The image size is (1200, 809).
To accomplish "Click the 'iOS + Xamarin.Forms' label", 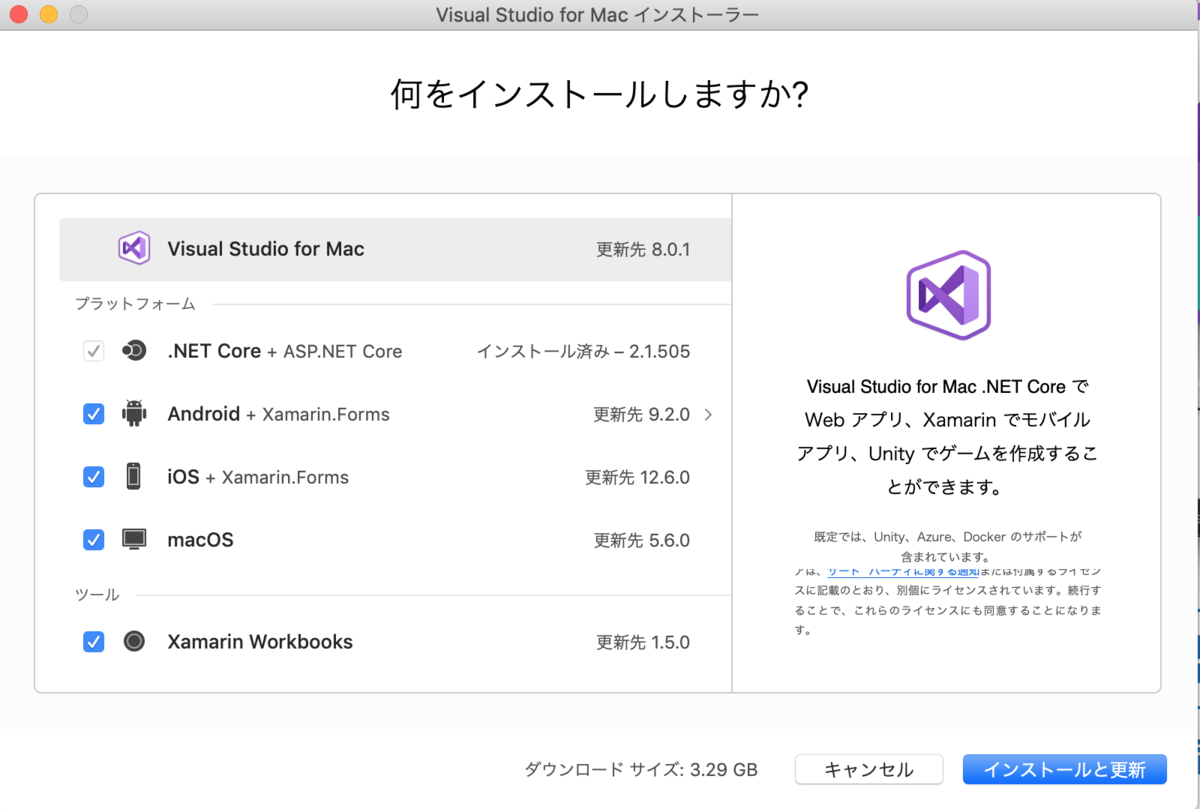I will pos(258,477).
